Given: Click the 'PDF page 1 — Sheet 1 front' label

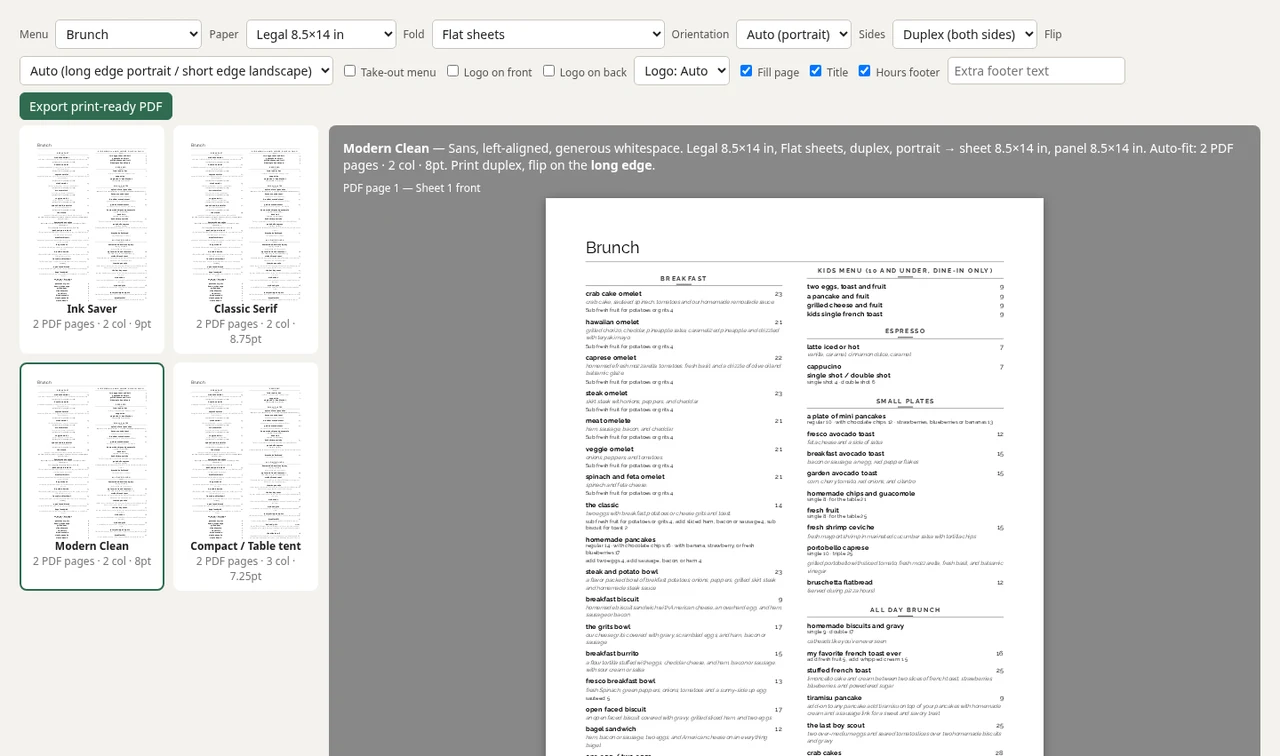Looking at the screenshot, I should pyautogui.click(x=411, y=188).
